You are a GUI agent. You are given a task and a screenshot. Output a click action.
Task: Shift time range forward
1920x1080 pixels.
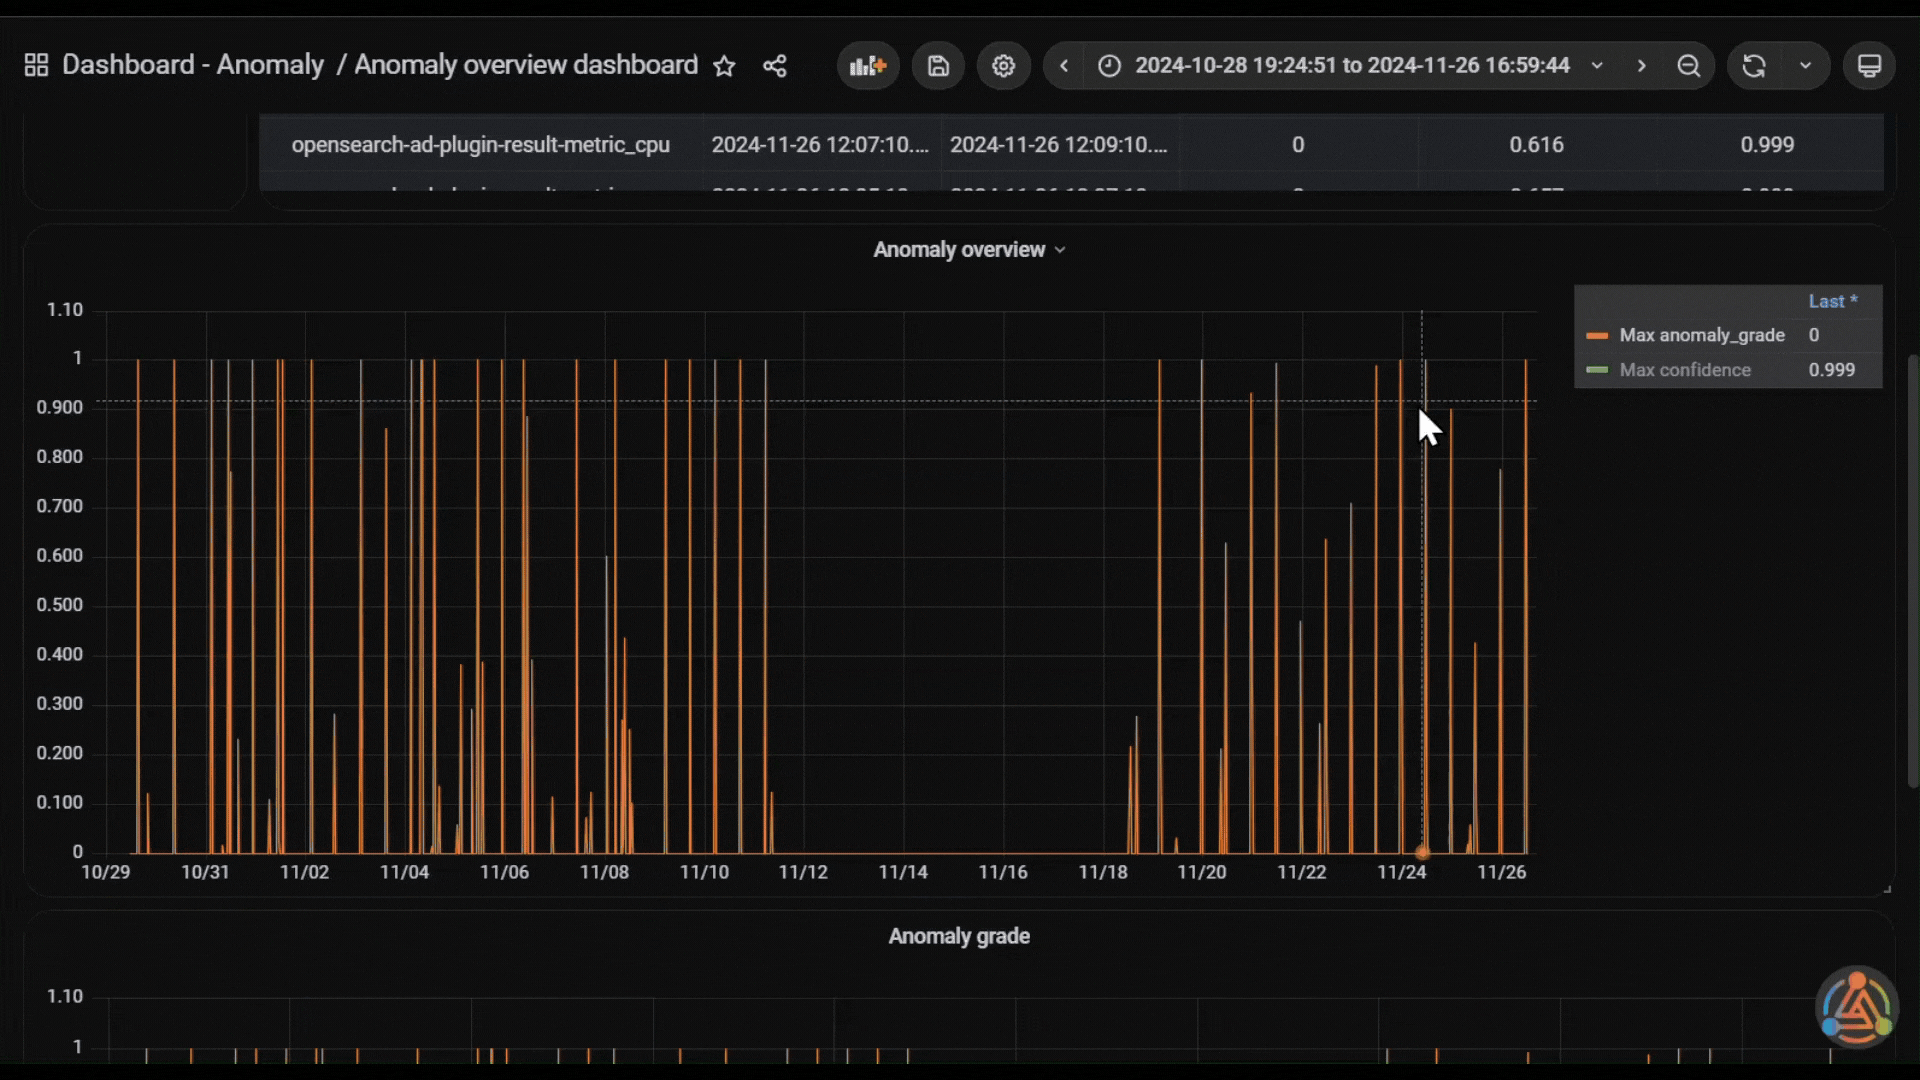[x=1641, y=66]
